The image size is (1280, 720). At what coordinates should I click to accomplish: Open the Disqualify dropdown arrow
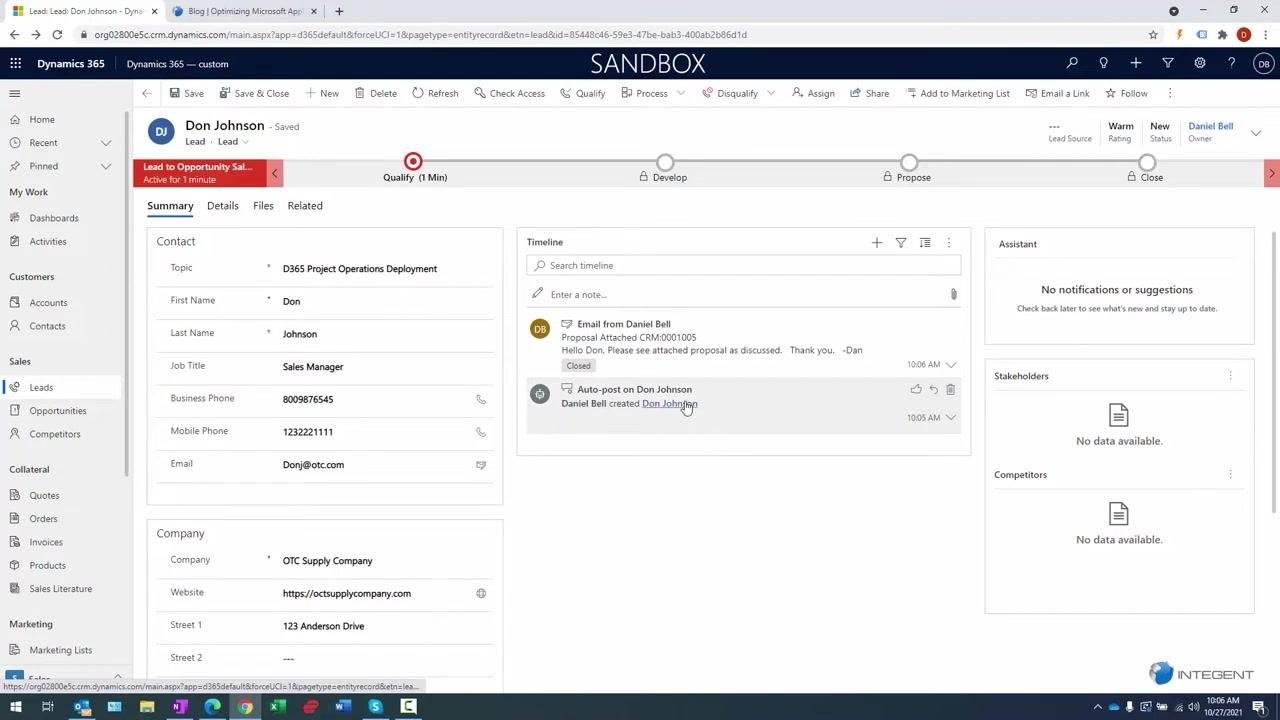point(771,93)
